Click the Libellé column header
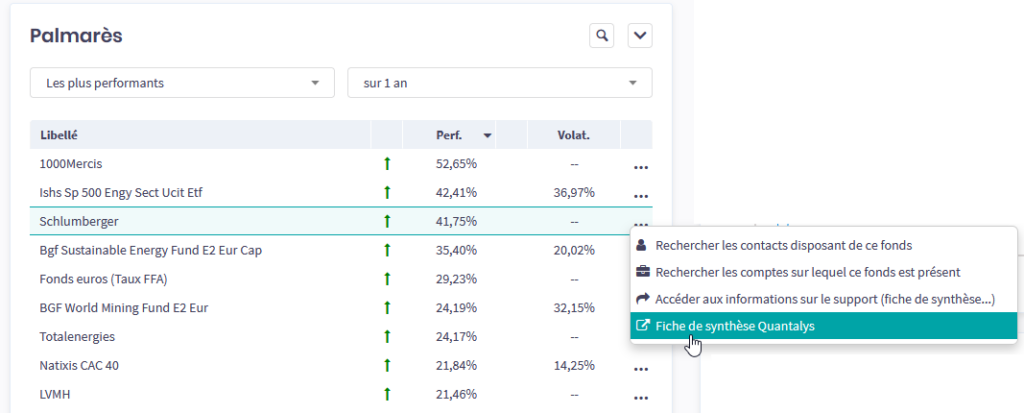The height and width of the screenshot is (413, 1024). tap(60, 135)
